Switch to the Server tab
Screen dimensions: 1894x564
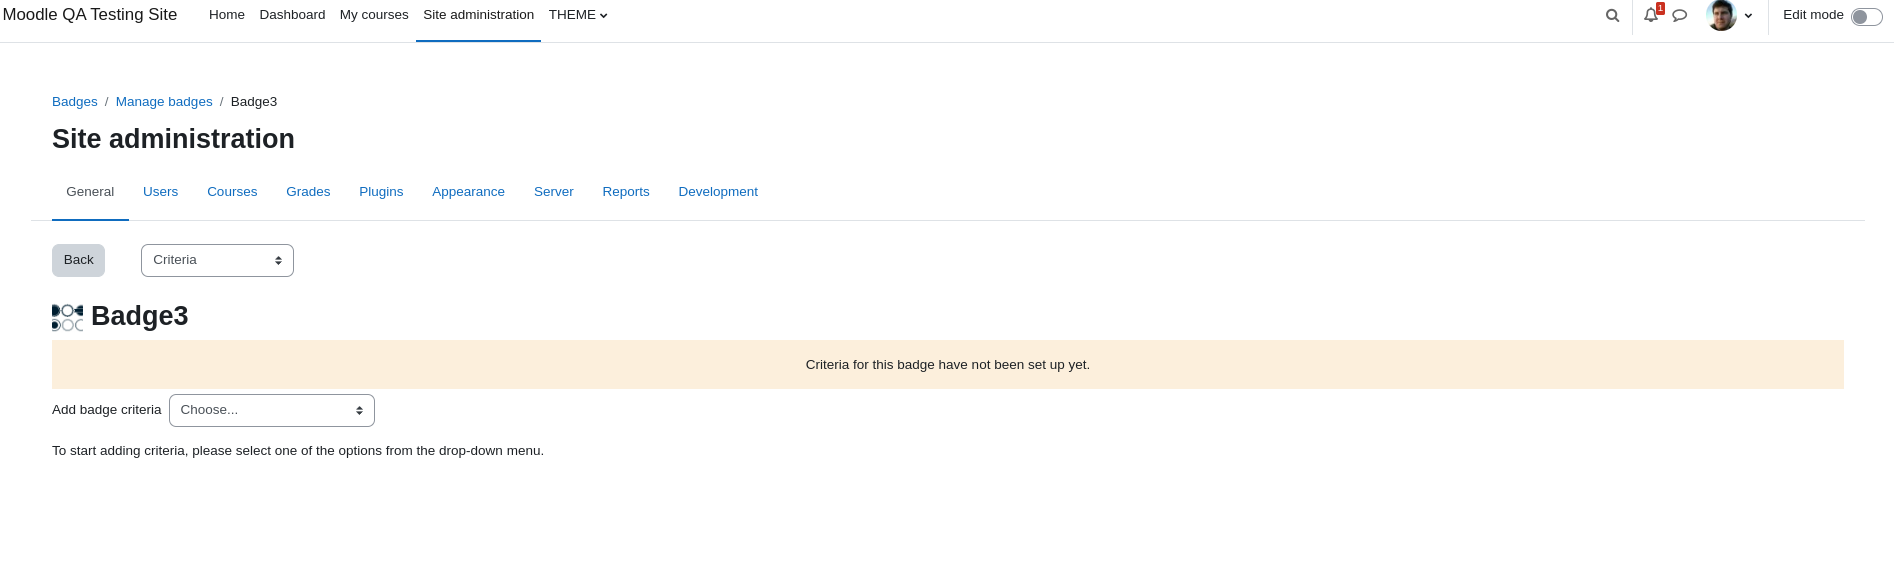554,192
